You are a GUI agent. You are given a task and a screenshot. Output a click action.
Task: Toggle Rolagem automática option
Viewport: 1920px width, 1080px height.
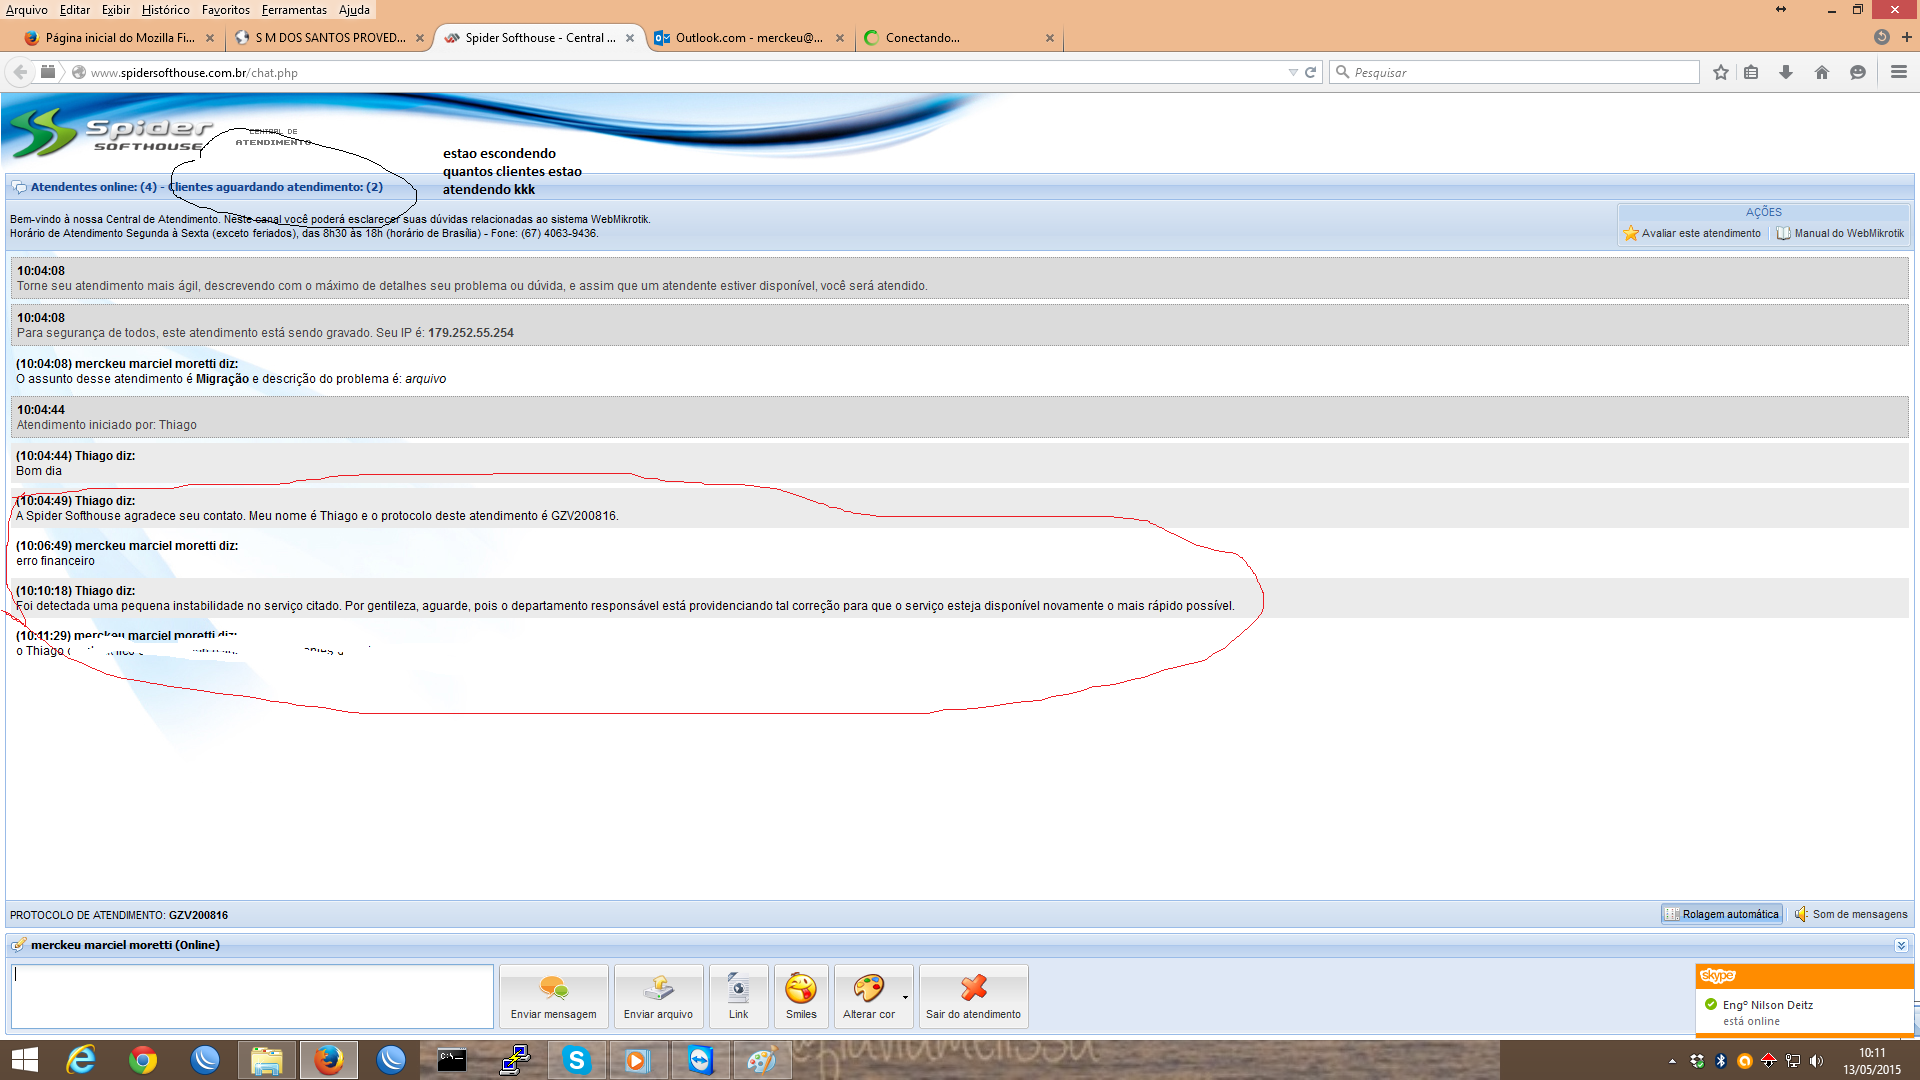pyautogui.click(x=1721, y=914)
